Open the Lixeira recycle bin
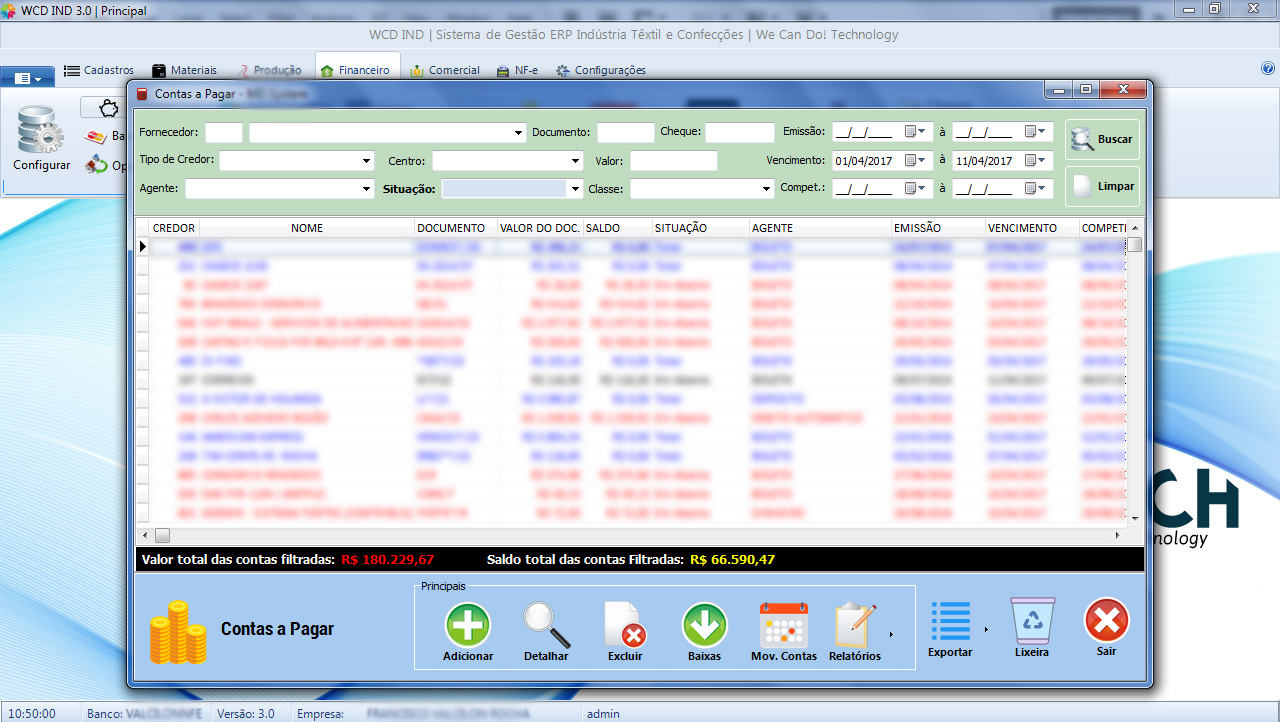Screen dimensions: 1280x722 1031,621
